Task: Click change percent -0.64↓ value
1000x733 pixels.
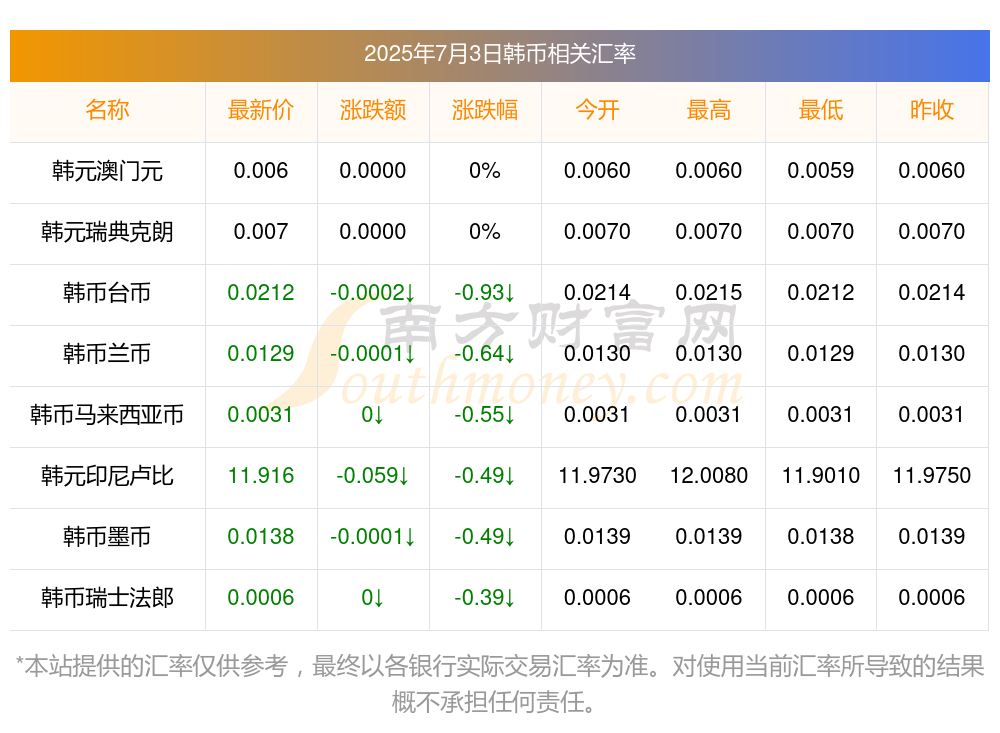Action: pos(485,353)
